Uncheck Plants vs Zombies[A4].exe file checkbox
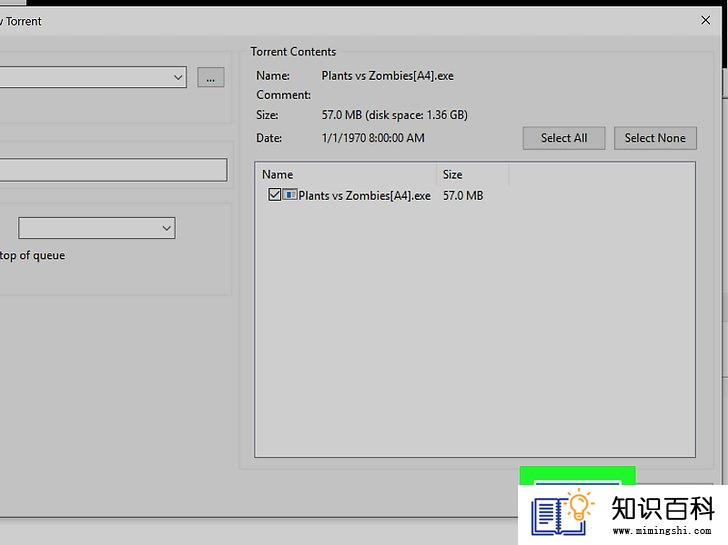This screenshot has width=728, height=545. (274, 195)
